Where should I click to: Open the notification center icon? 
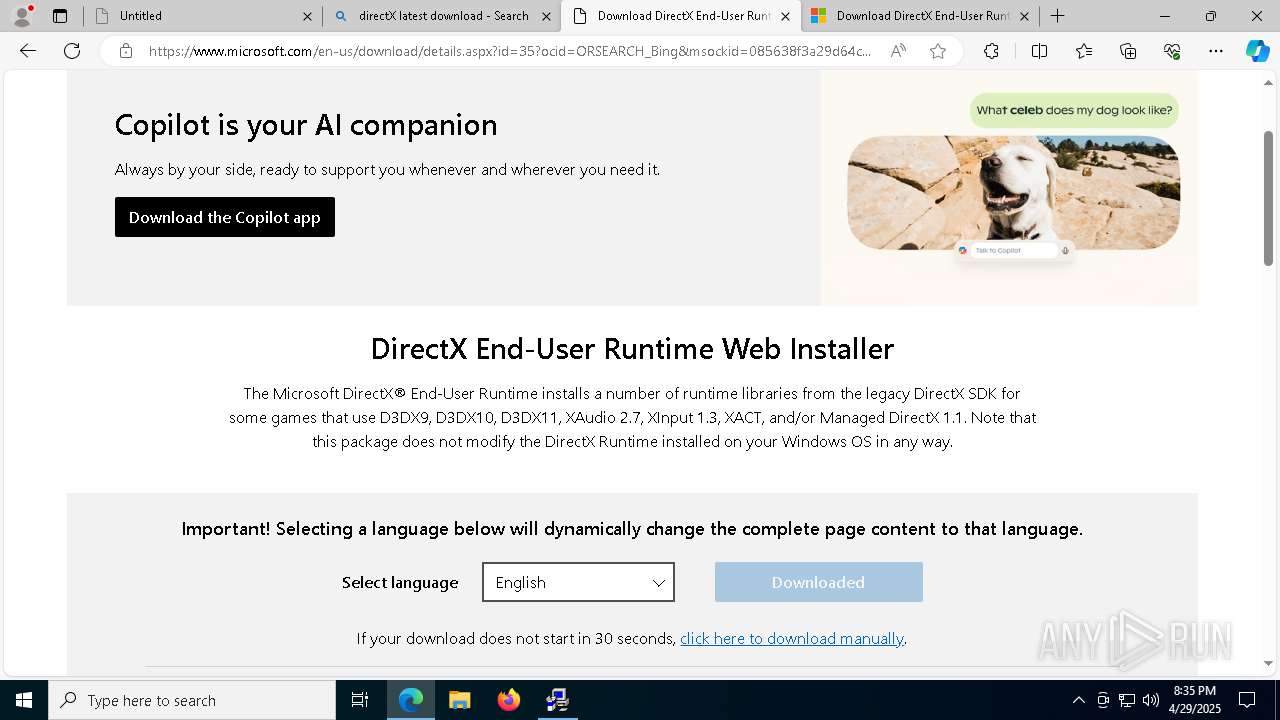[x=1247, y=700]
